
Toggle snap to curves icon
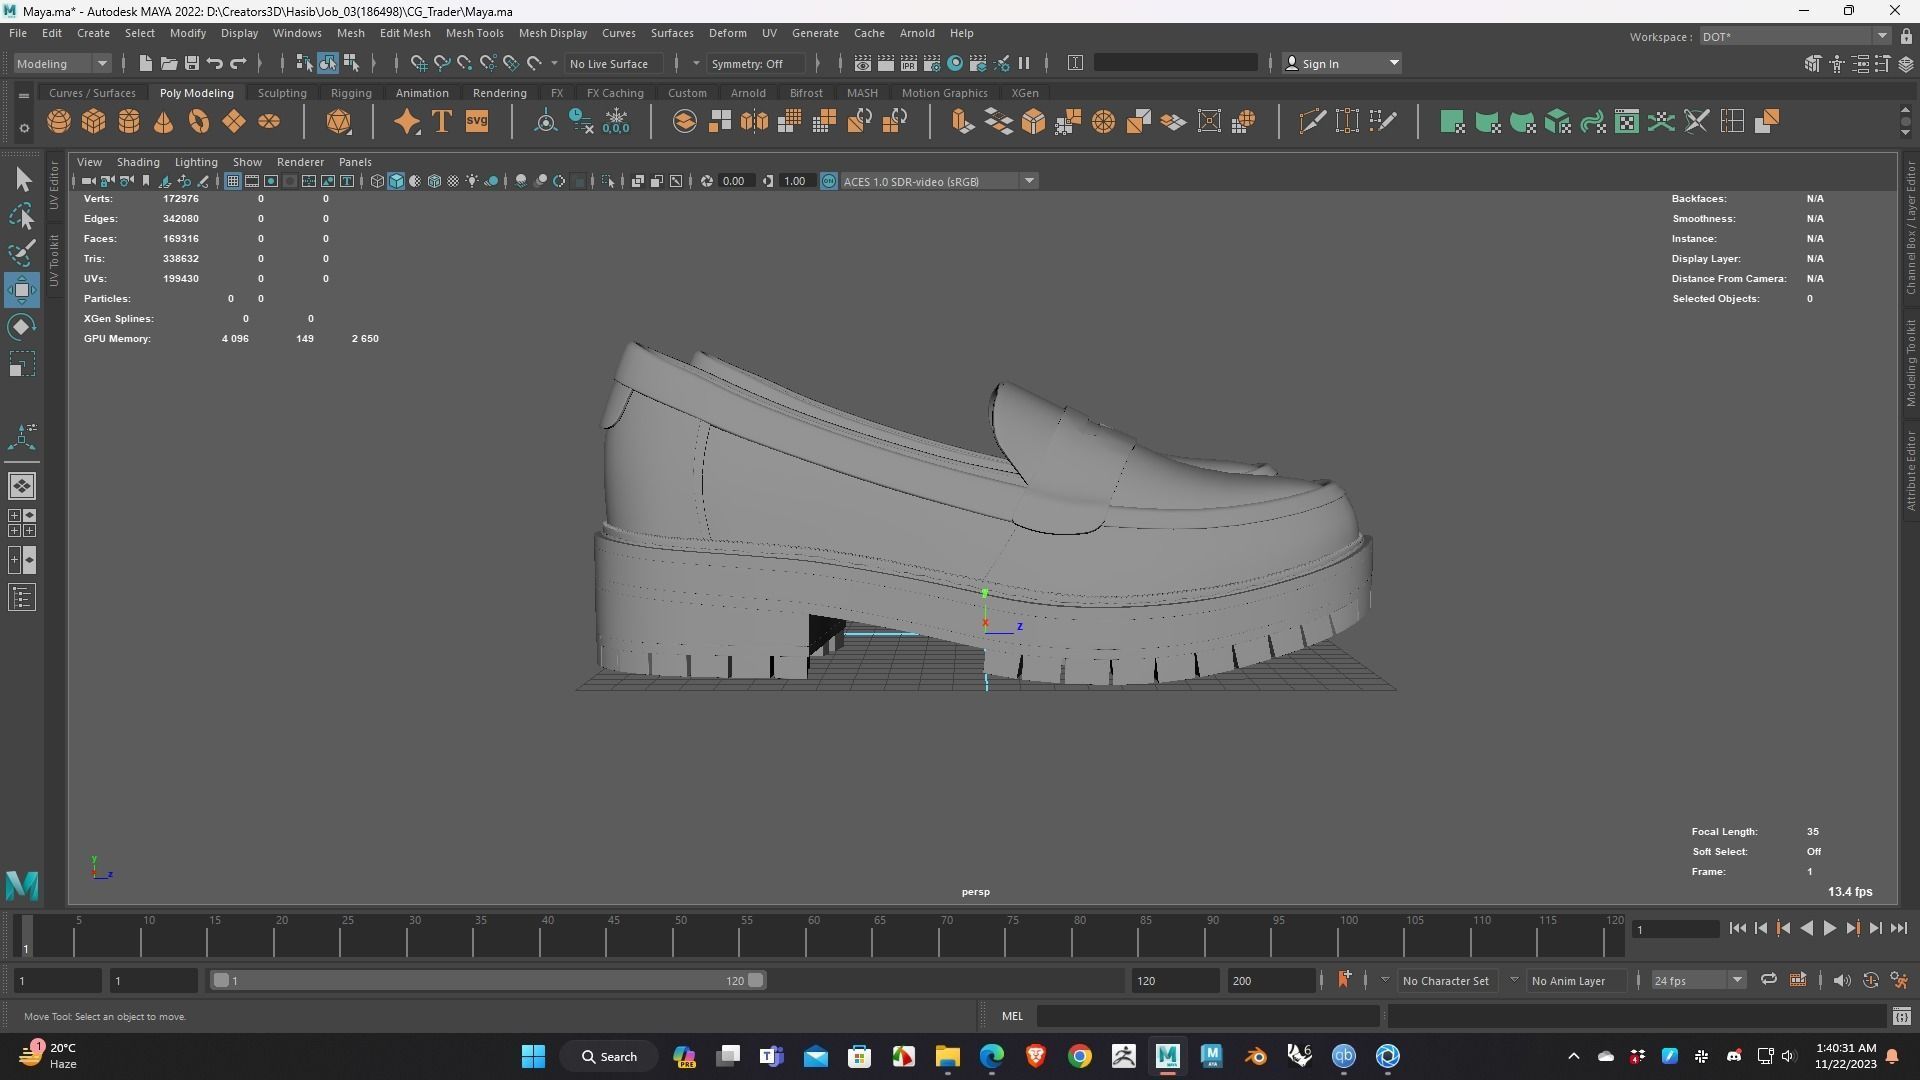pos(442,63)
